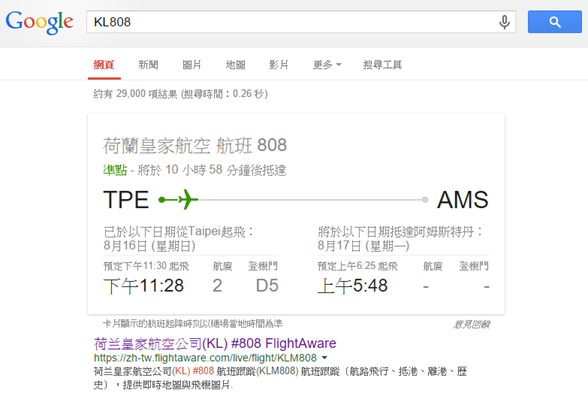
Task: Switch to the 新聞 tab
Action: click(148, 65)
